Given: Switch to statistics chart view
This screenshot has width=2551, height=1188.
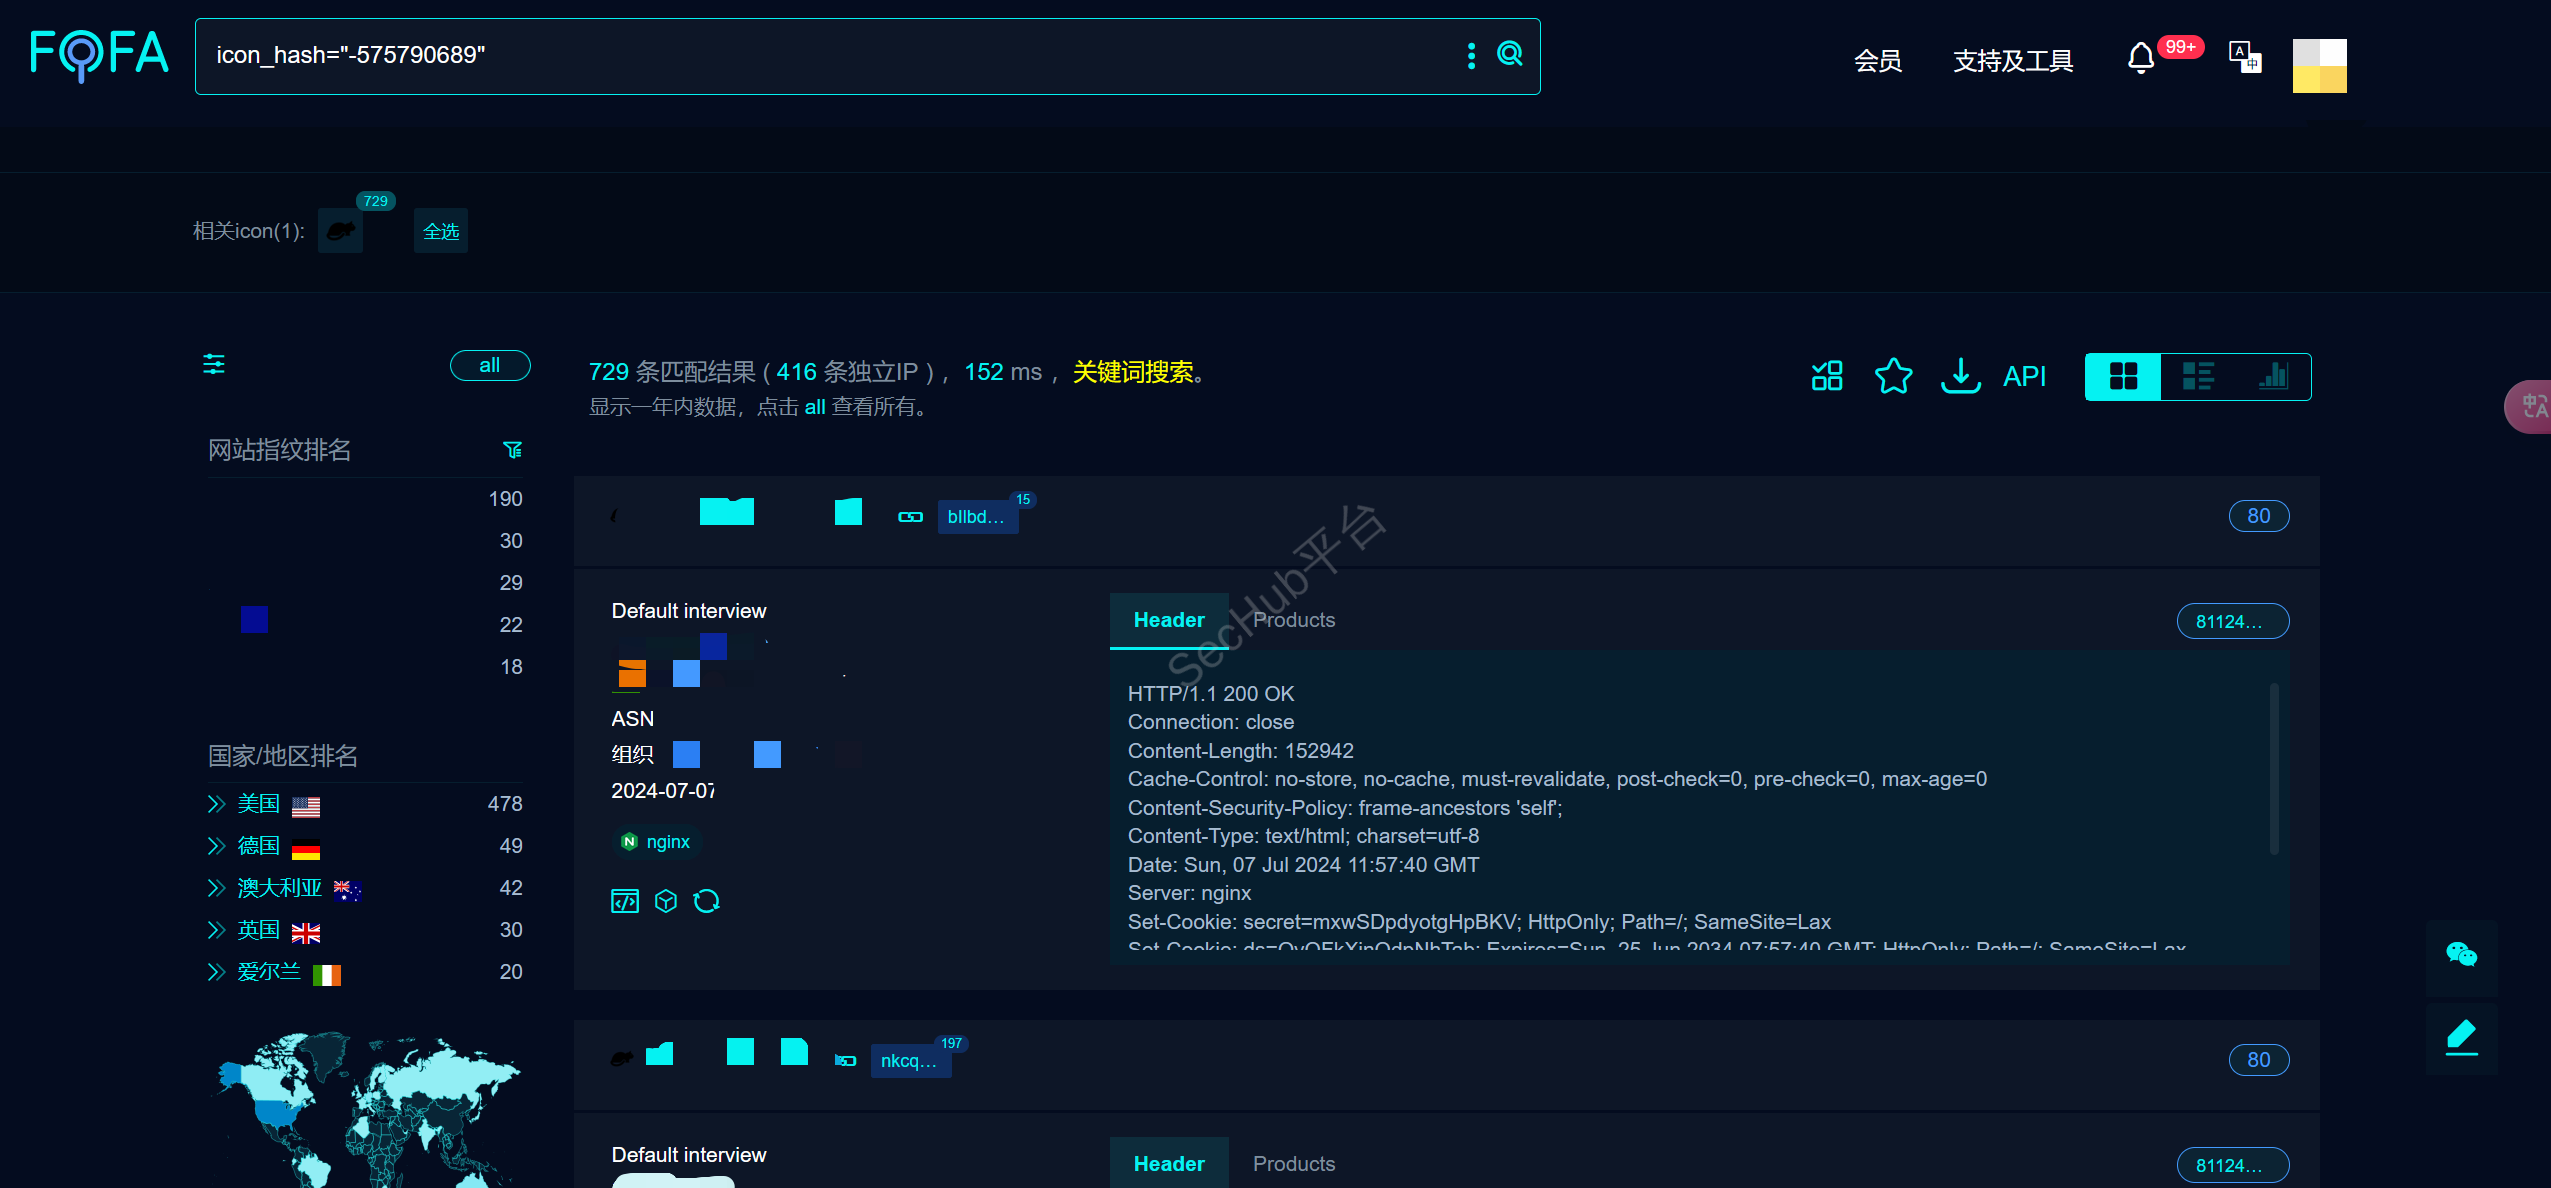Looking at the screenshot, I should click(x=2273, y=377).
